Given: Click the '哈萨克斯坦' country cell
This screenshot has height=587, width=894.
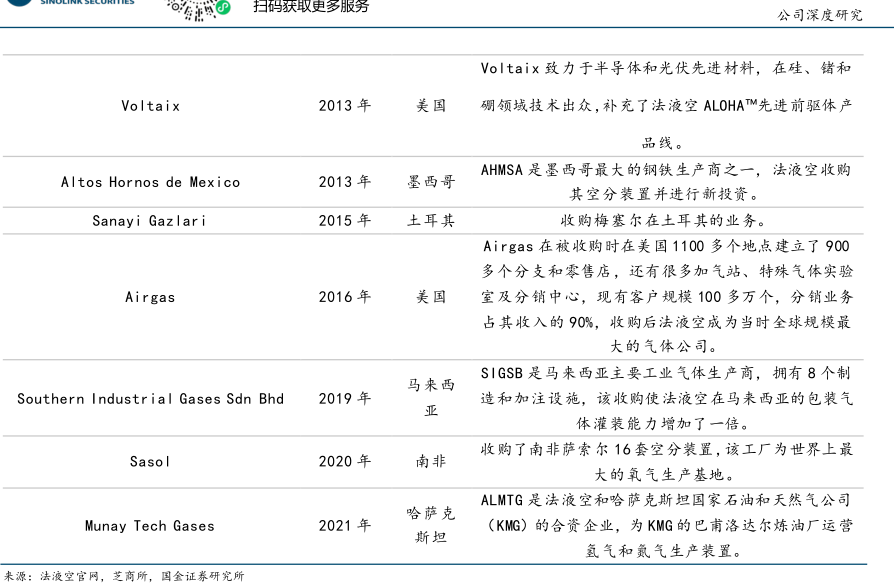Looking at the screenshot, I should point(431,525).
